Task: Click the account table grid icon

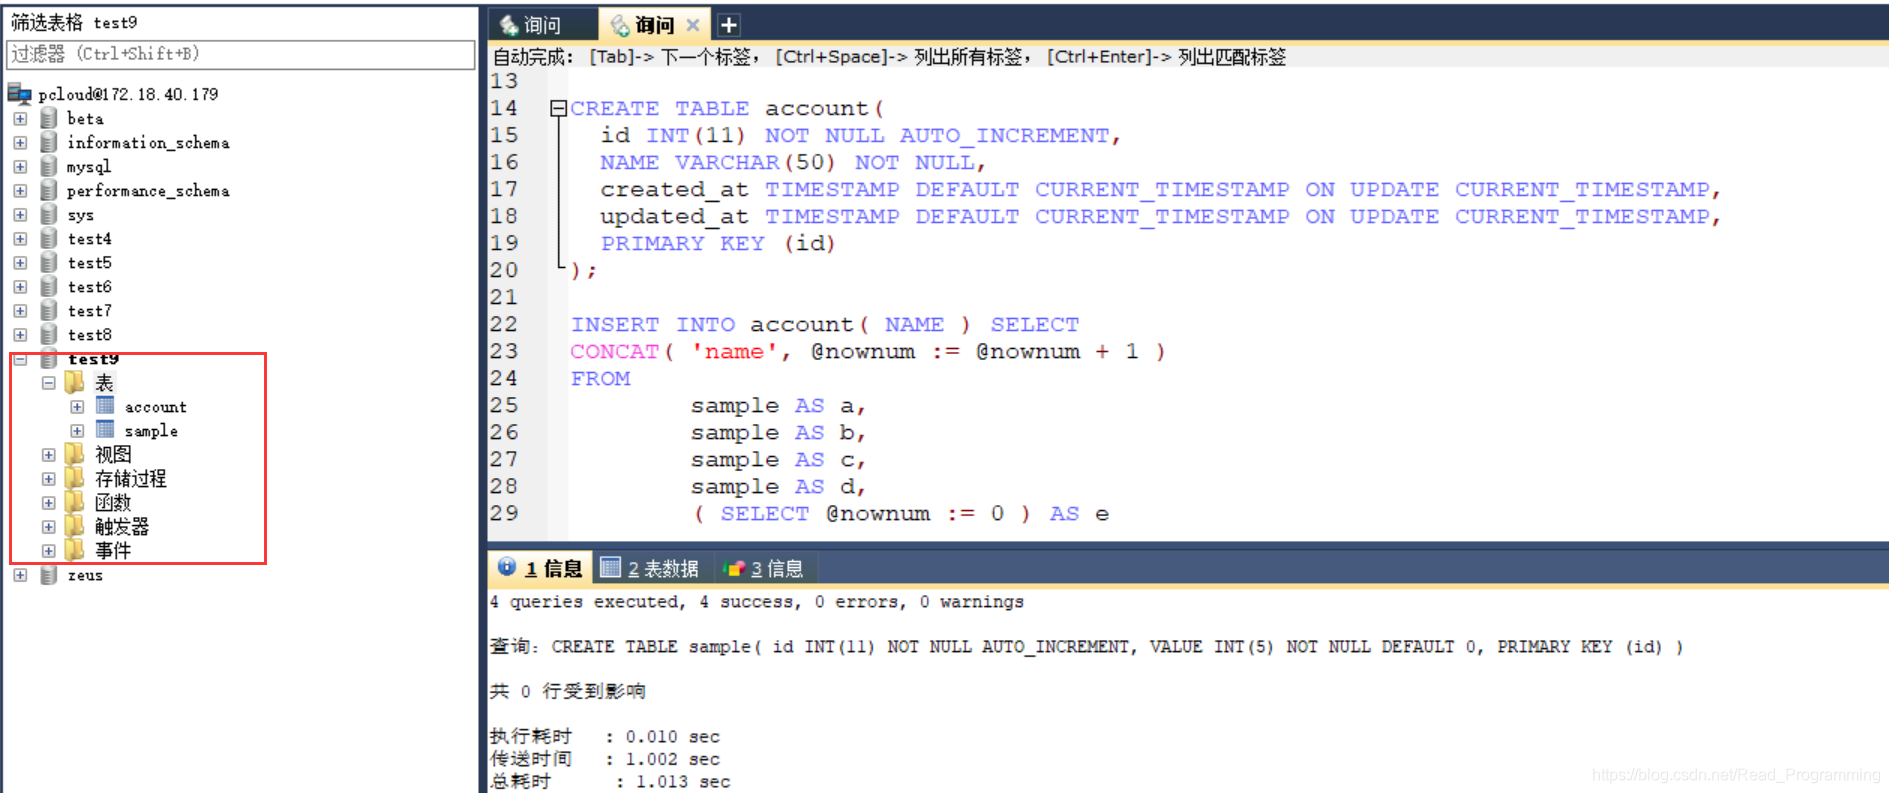Action: (x=105, y=405)
